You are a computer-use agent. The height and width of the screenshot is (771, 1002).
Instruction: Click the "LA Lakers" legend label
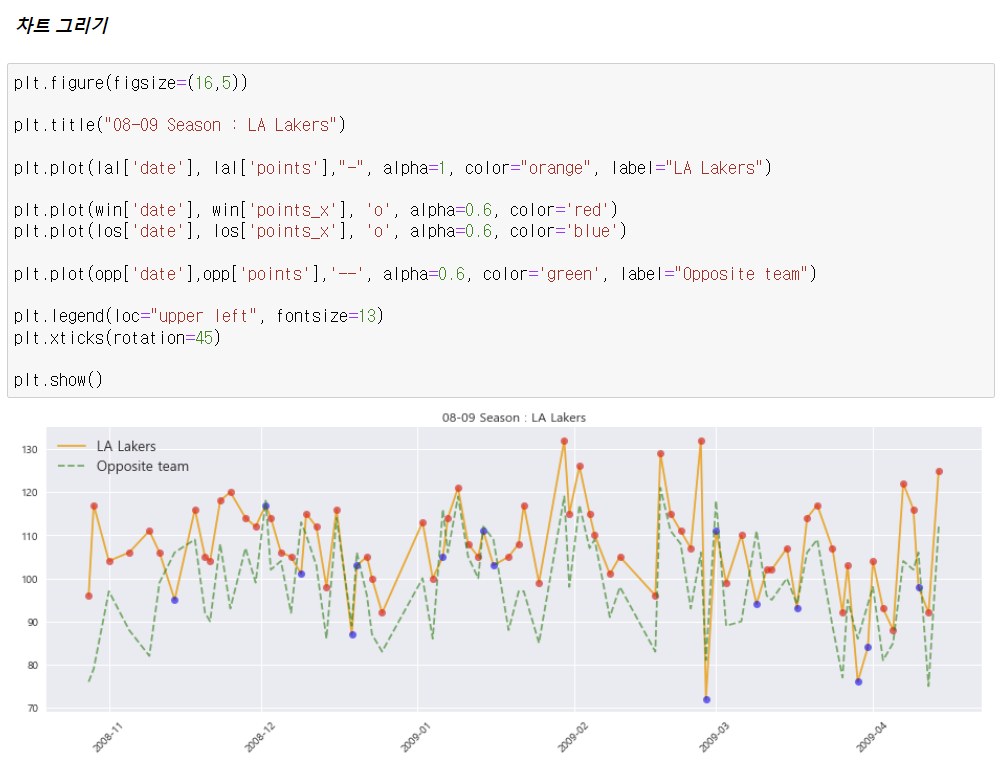126,446
